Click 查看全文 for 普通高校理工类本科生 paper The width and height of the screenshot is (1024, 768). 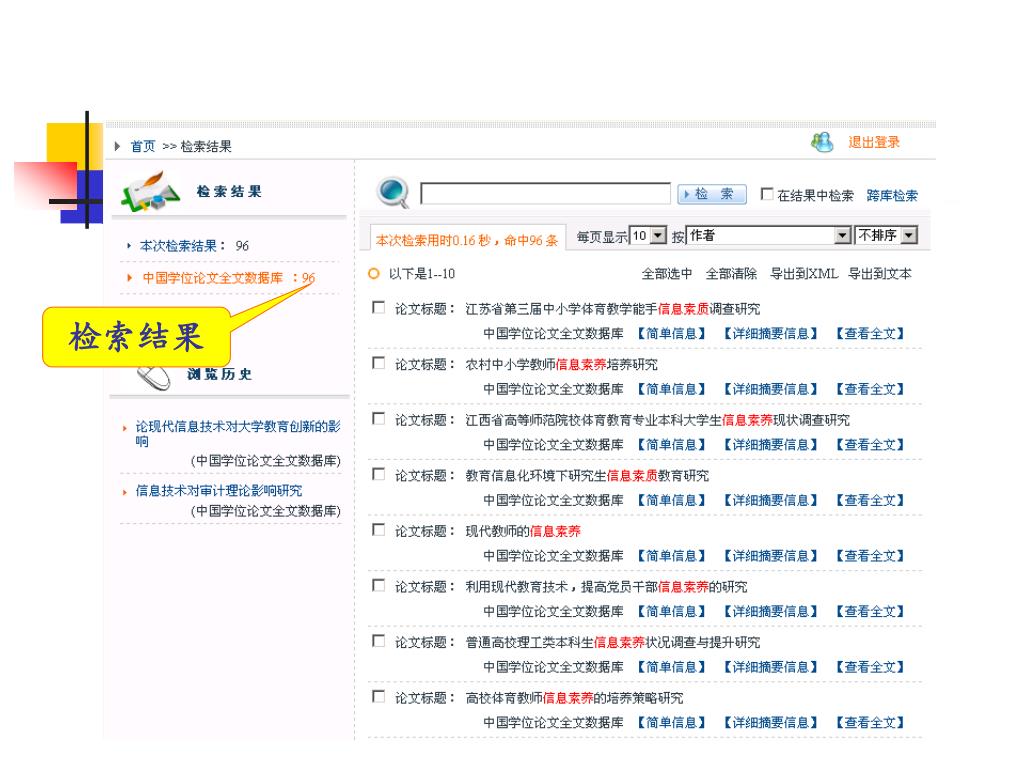pyautogui.click(x=871, y=666)
